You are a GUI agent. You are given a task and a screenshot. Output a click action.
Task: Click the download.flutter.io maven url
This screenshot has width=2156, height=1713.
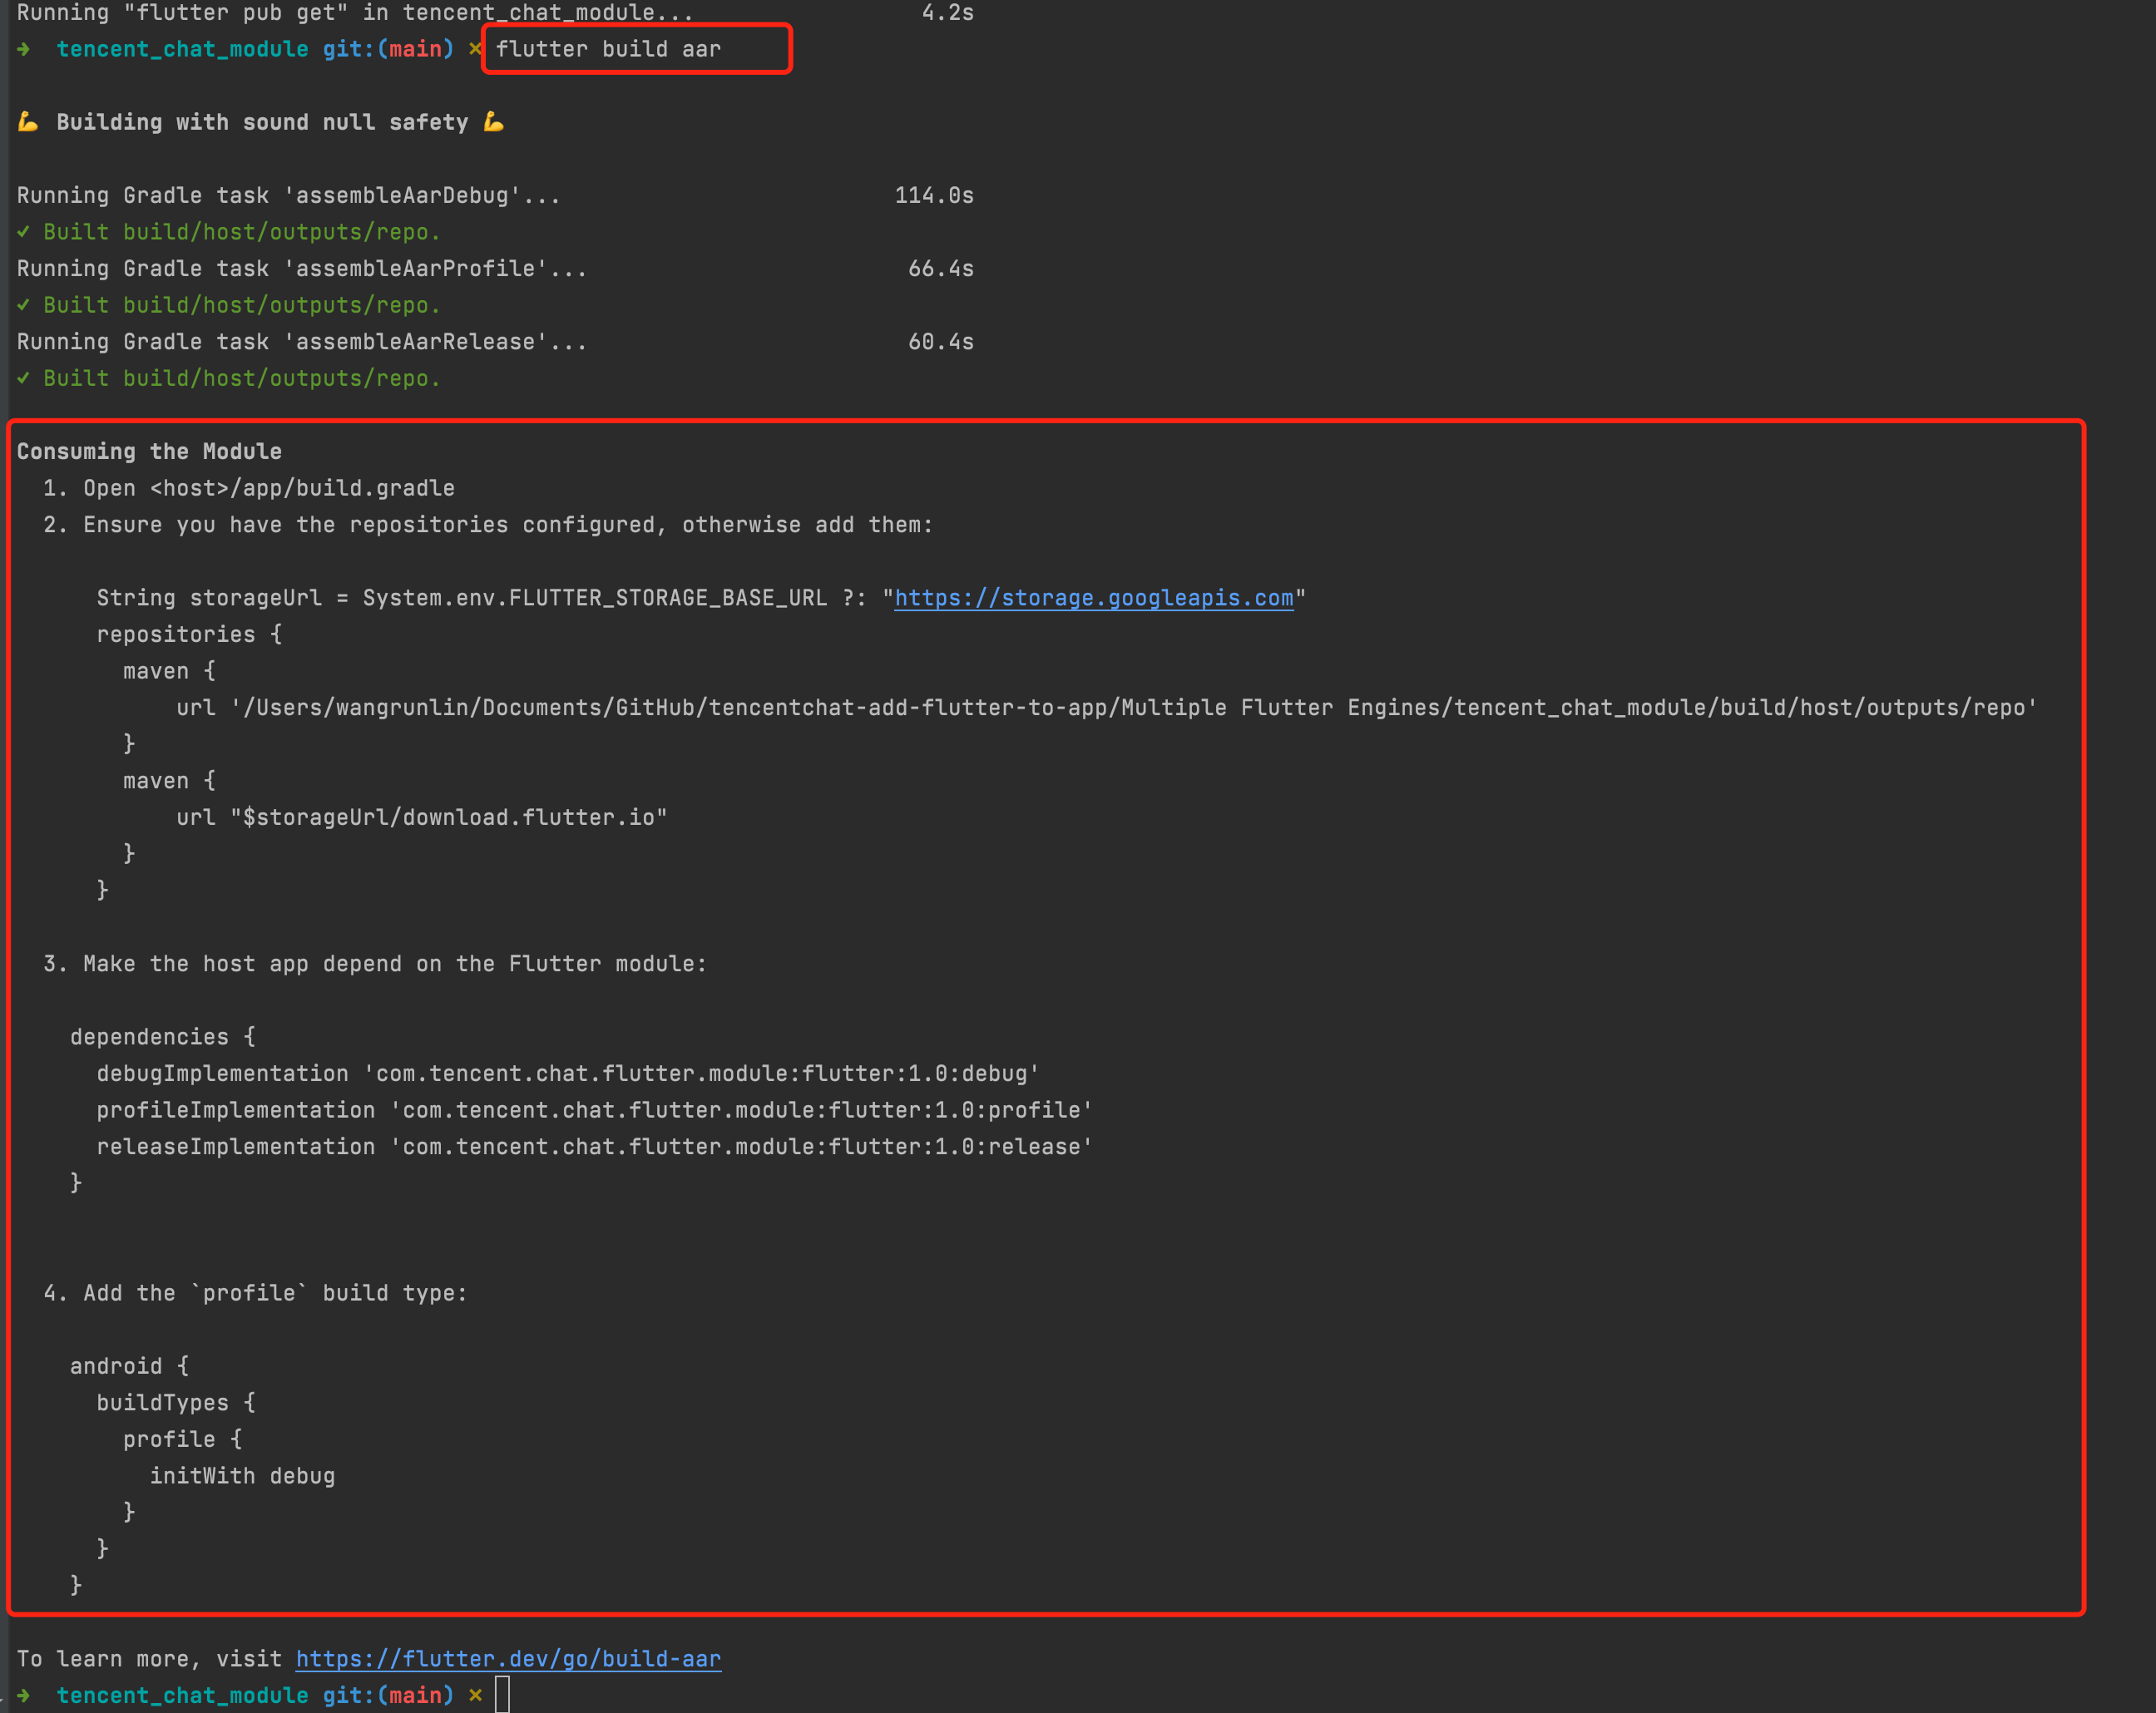(448, 818)
